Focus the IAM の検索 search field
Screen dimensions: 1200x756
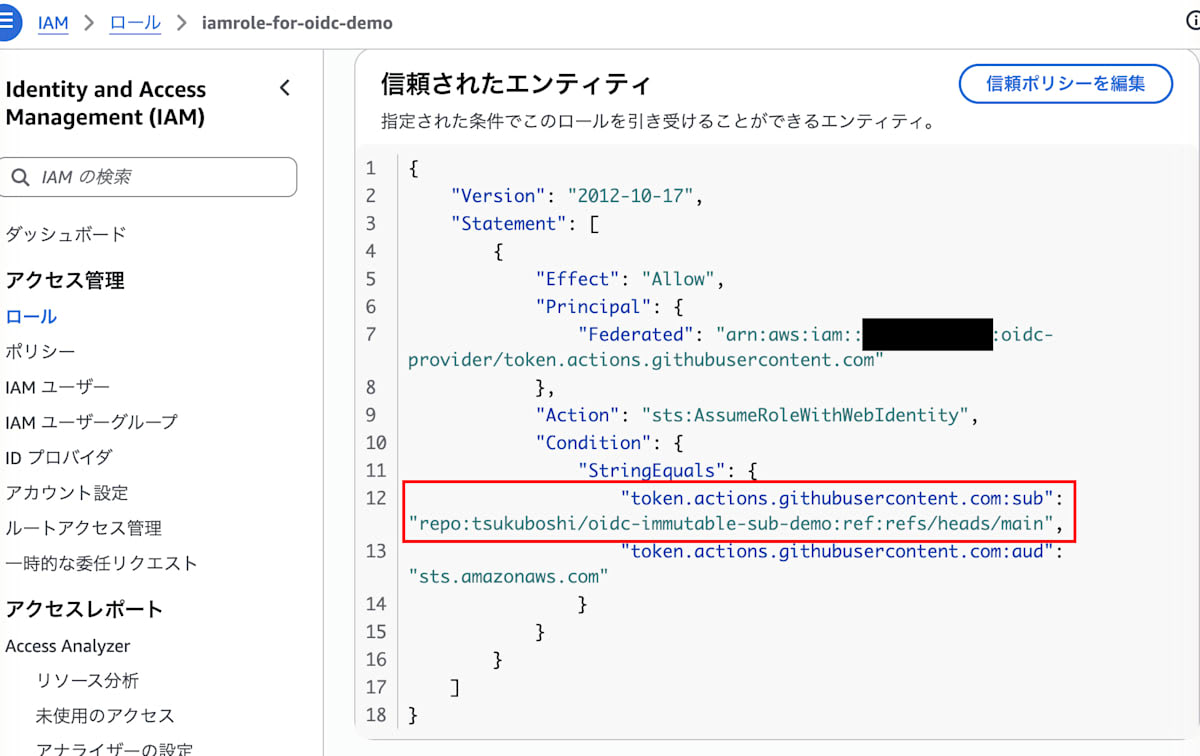150,177
